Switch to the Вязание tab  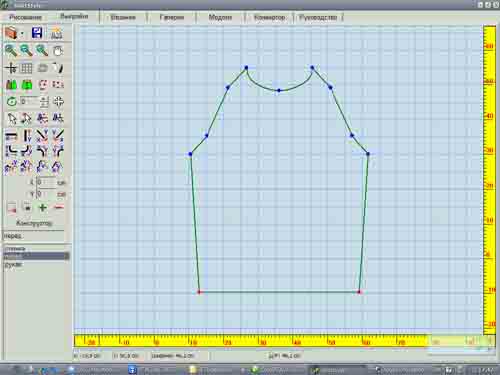pyautogui.click(x=123, y=17)
